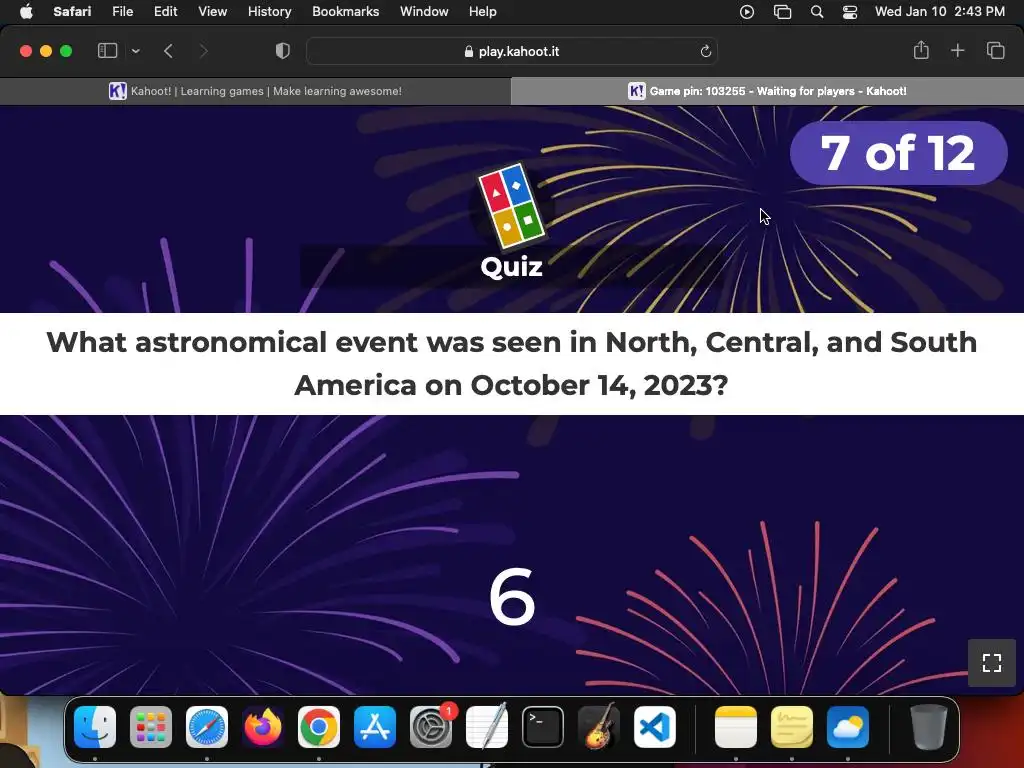
Task: Click the date and time clock
Action: click(x=940, y=12)
